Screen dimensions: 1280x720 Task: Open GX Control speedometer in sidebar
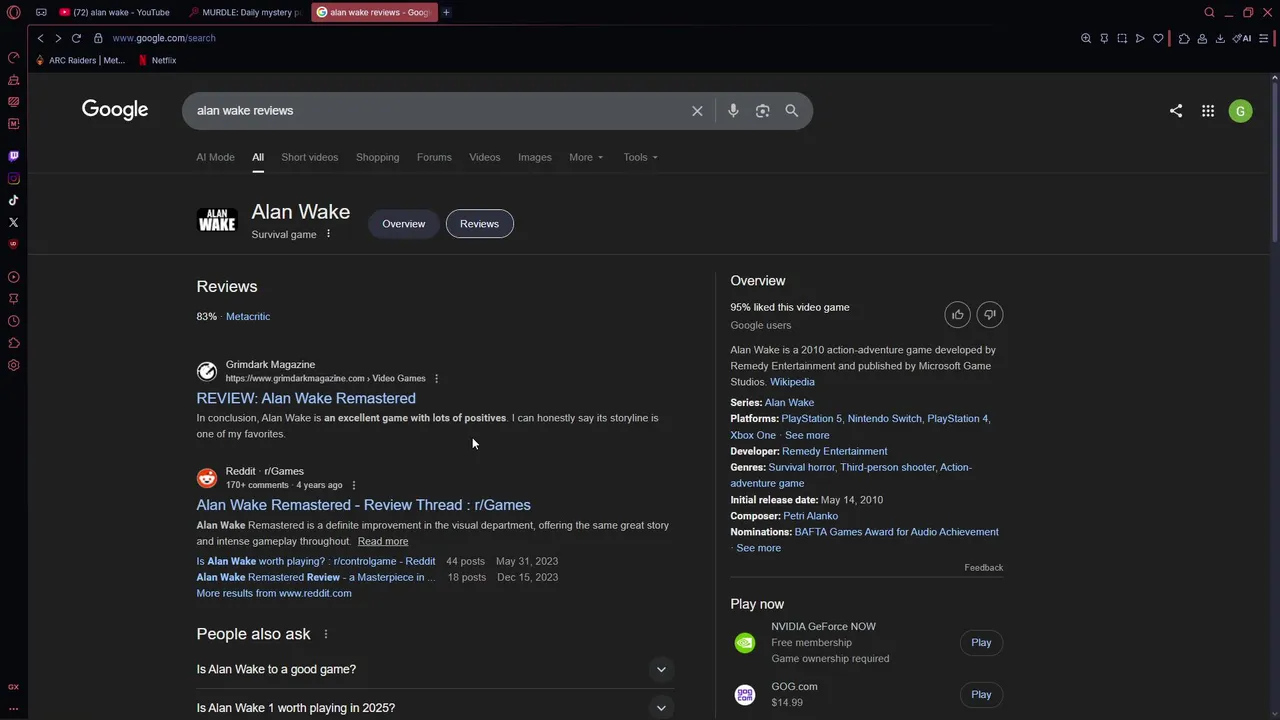pyautogui.click(x=13, y=57)
